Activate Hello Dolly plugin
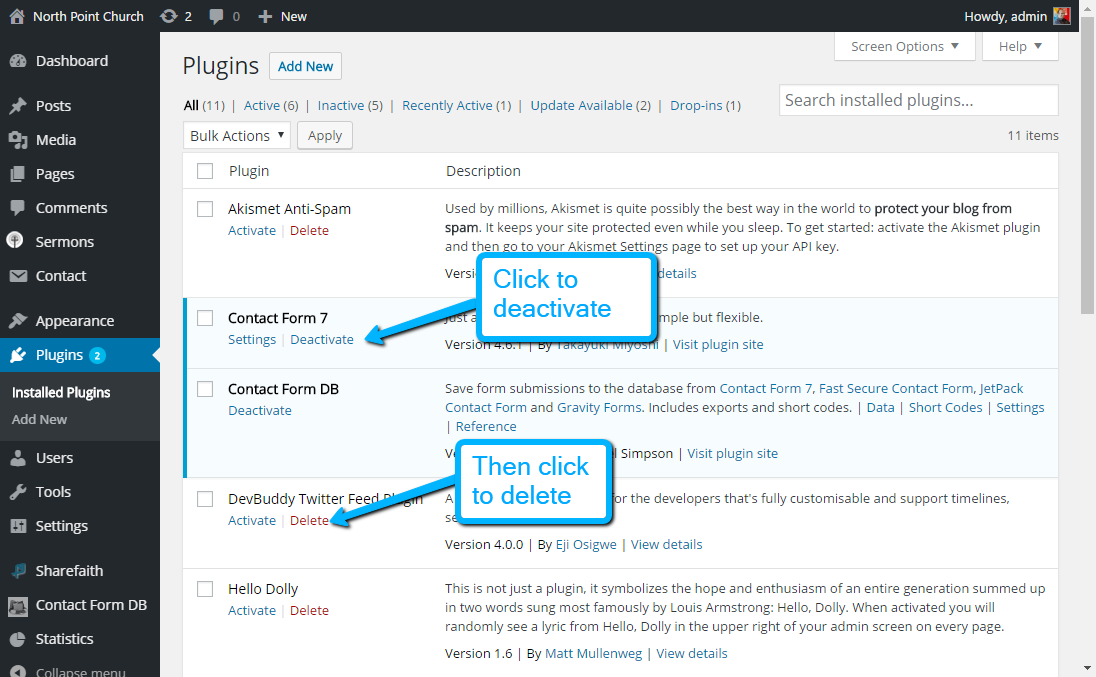The width and height of the screenshot is (1096, 677). pos(252,611)
